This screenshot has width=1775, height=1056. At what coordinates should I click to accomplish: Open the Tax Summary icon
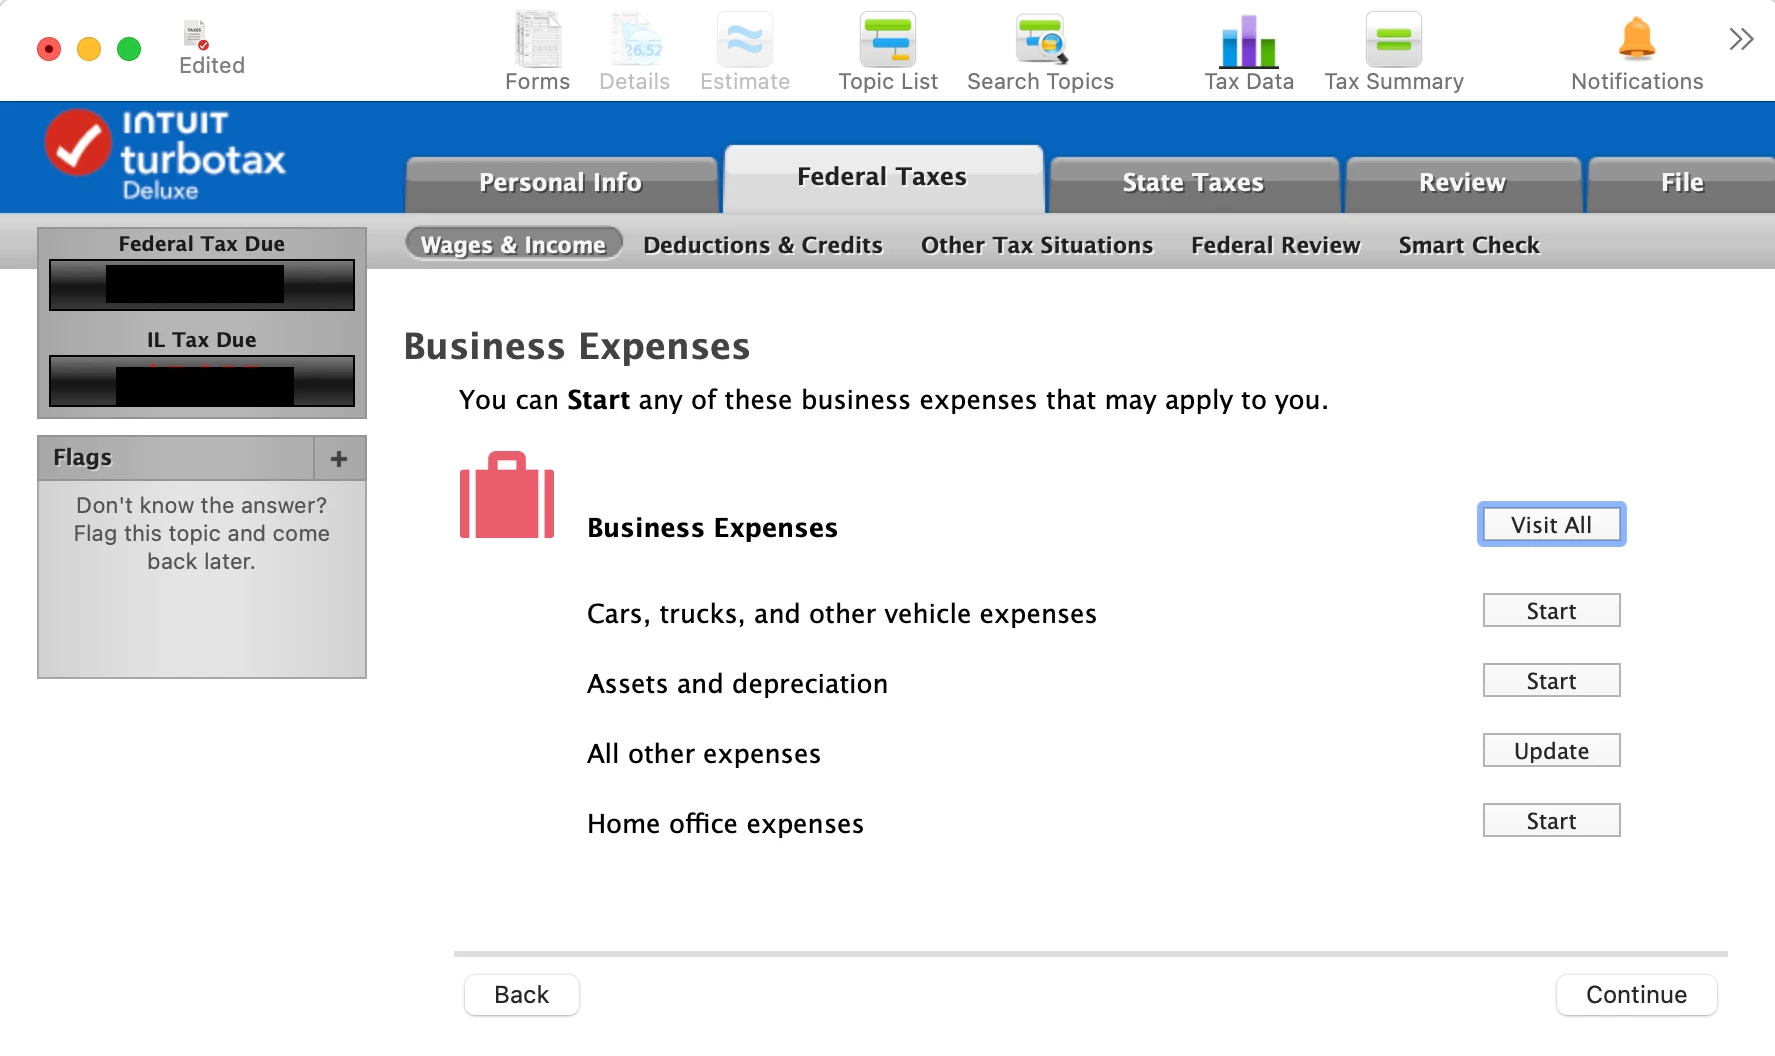pyautogui.click(x=1394, y=40)
